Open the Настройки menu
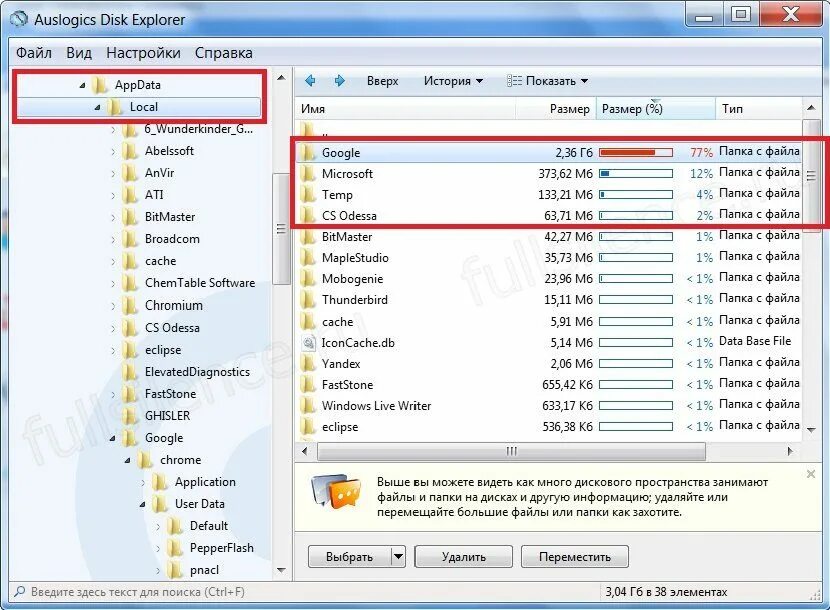830x610 pixels. (x=143, y=53)
